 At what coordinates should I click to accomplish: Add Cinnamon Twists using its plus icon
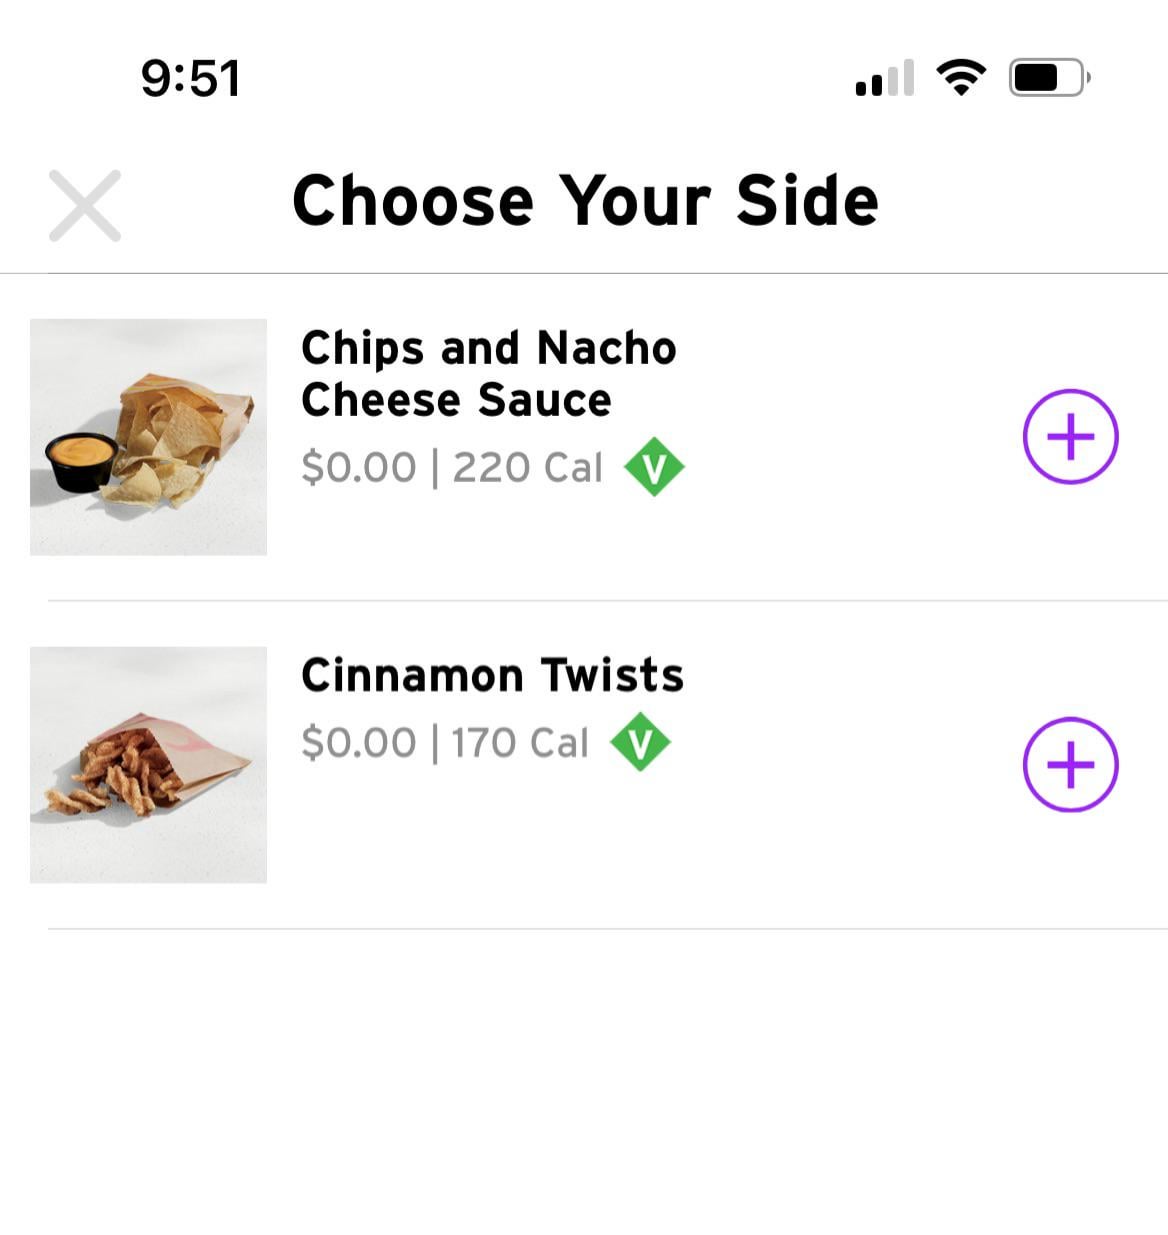1070,765
